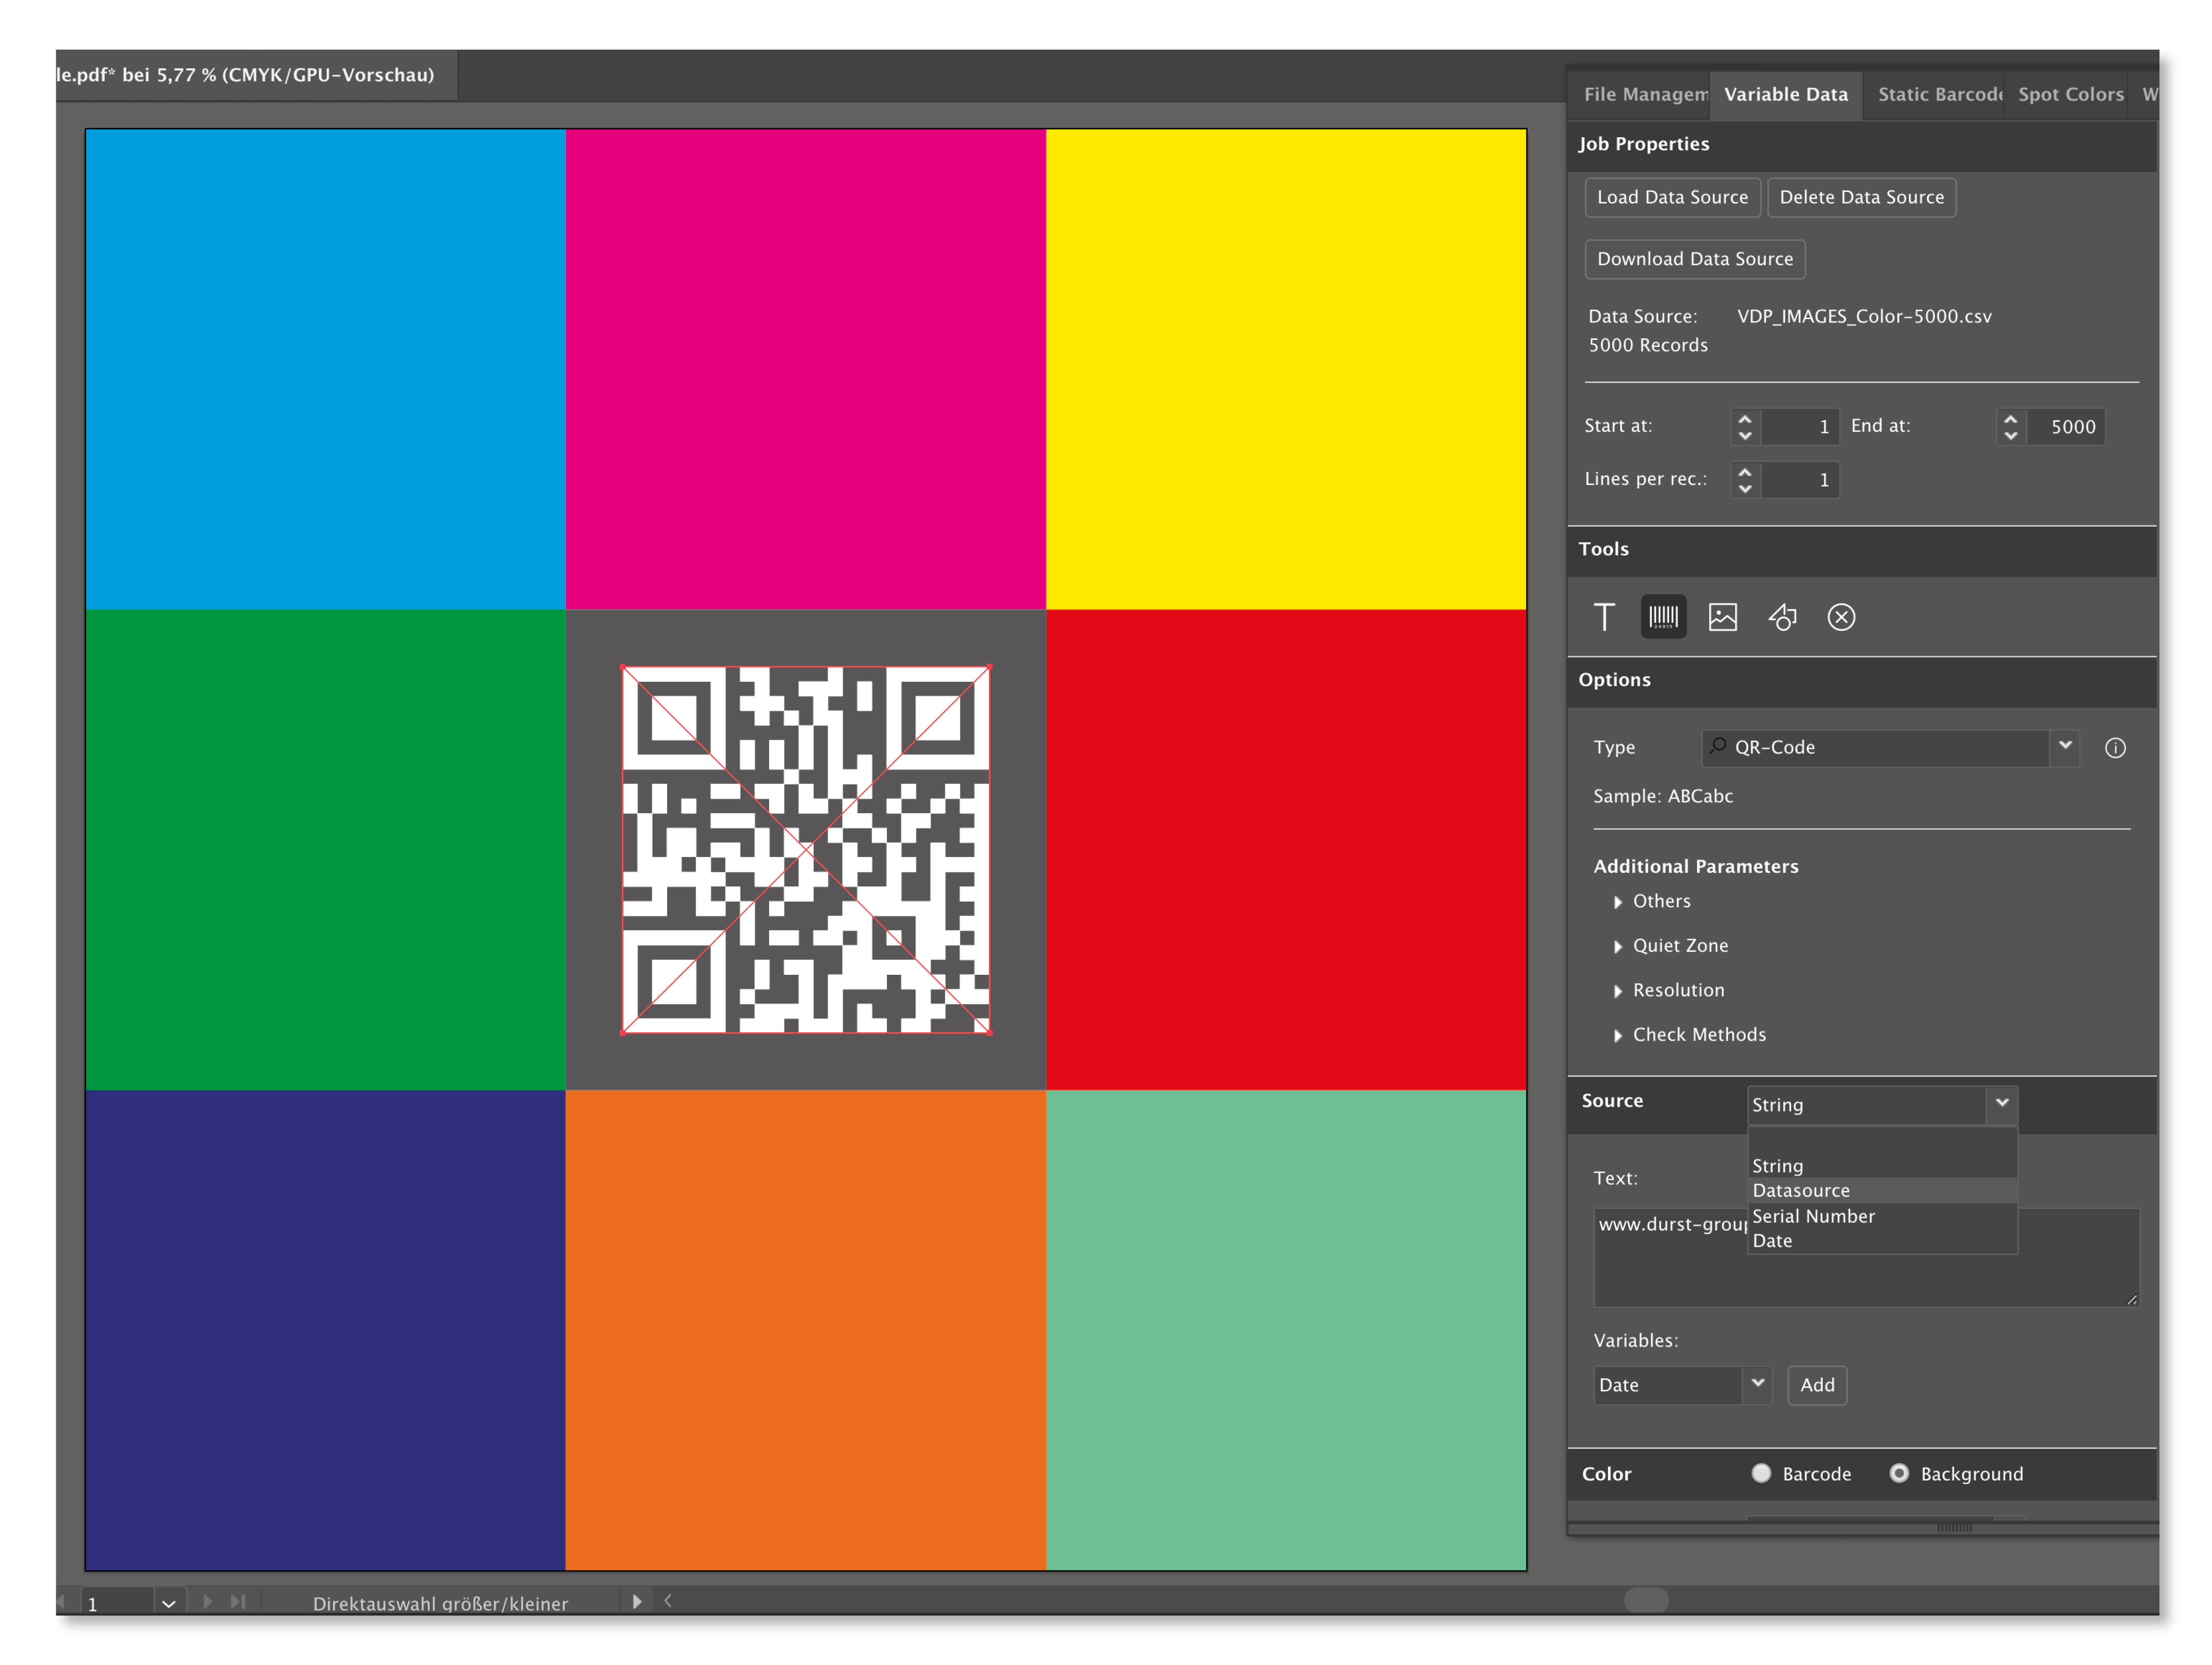Open status bar play arrow menu
The image size is (2212, 1665).
pos(637,1601)
